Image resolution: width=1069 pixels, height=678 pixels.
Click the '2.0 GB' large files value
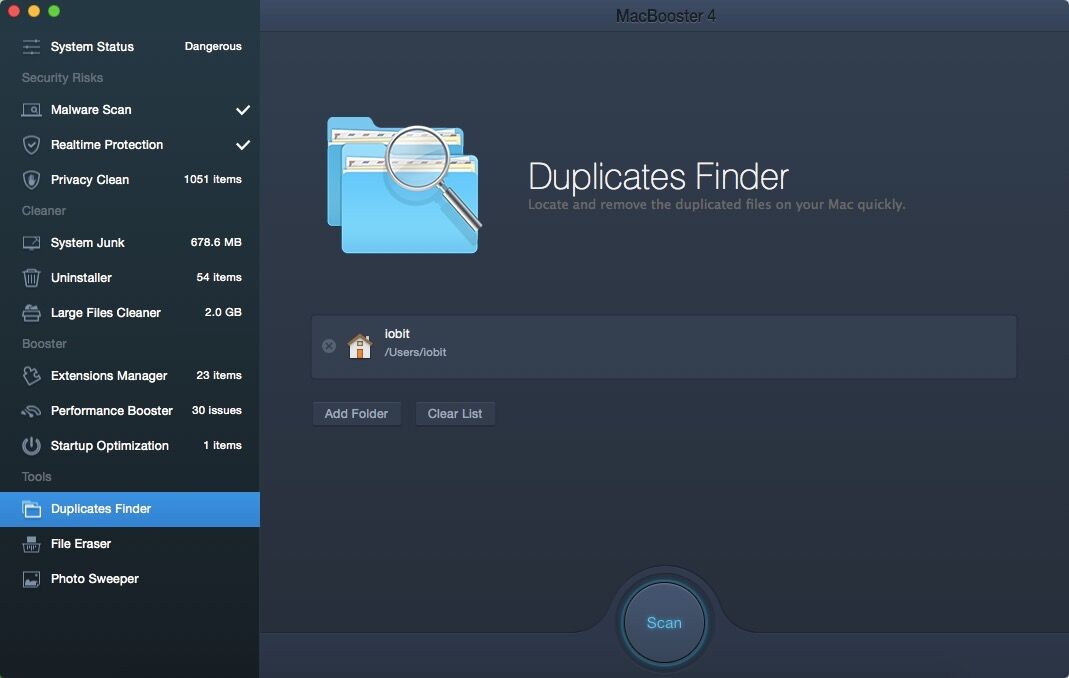pyautogui.click(x=223, y=312)
